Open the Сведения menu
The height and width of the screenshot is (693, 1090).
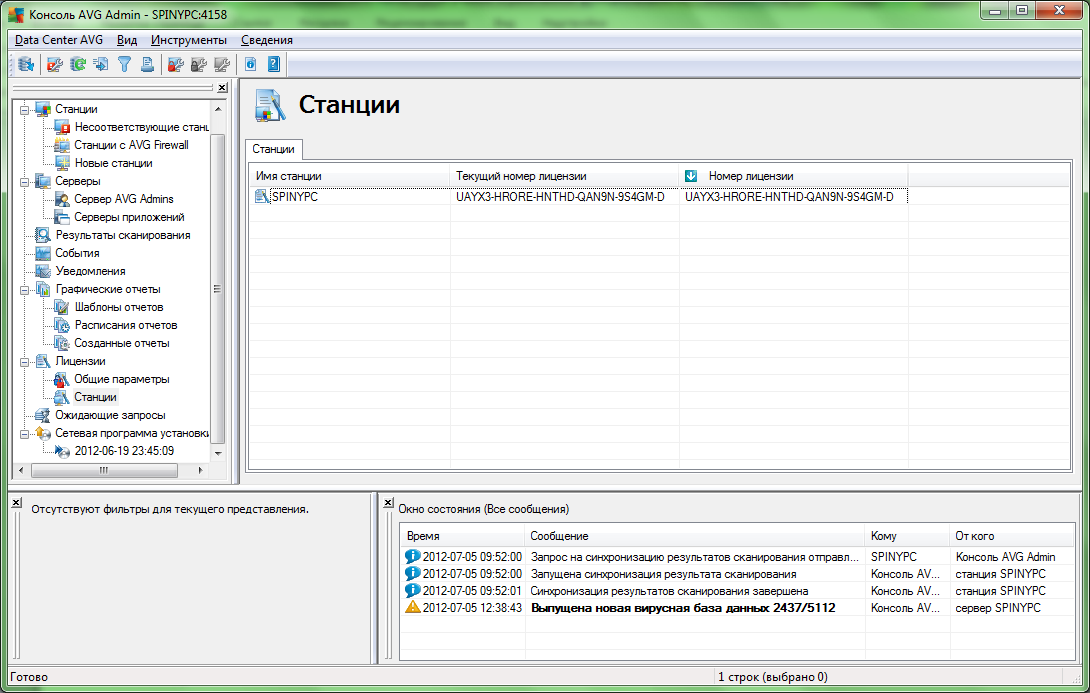point(267,40)
